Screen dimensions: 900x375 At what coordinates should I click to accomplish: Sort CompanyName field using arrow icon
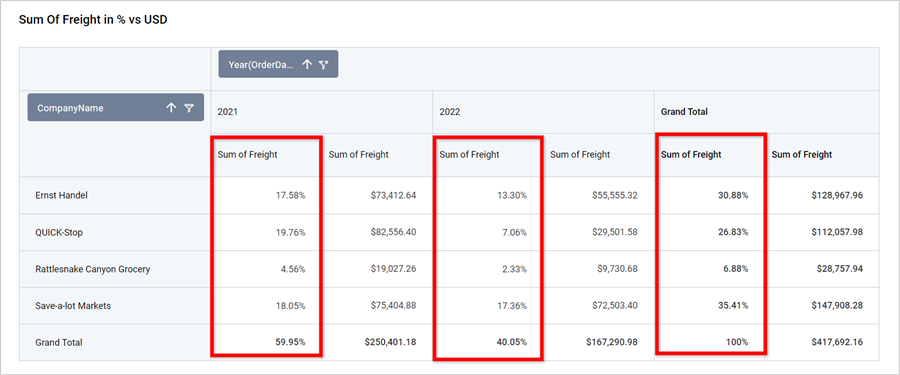171,108
